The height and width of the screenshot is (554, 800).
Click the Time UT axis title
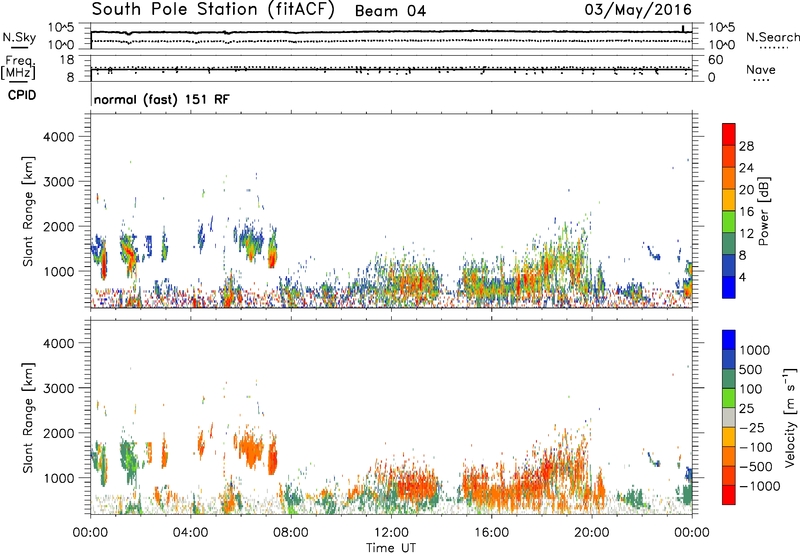391,548
